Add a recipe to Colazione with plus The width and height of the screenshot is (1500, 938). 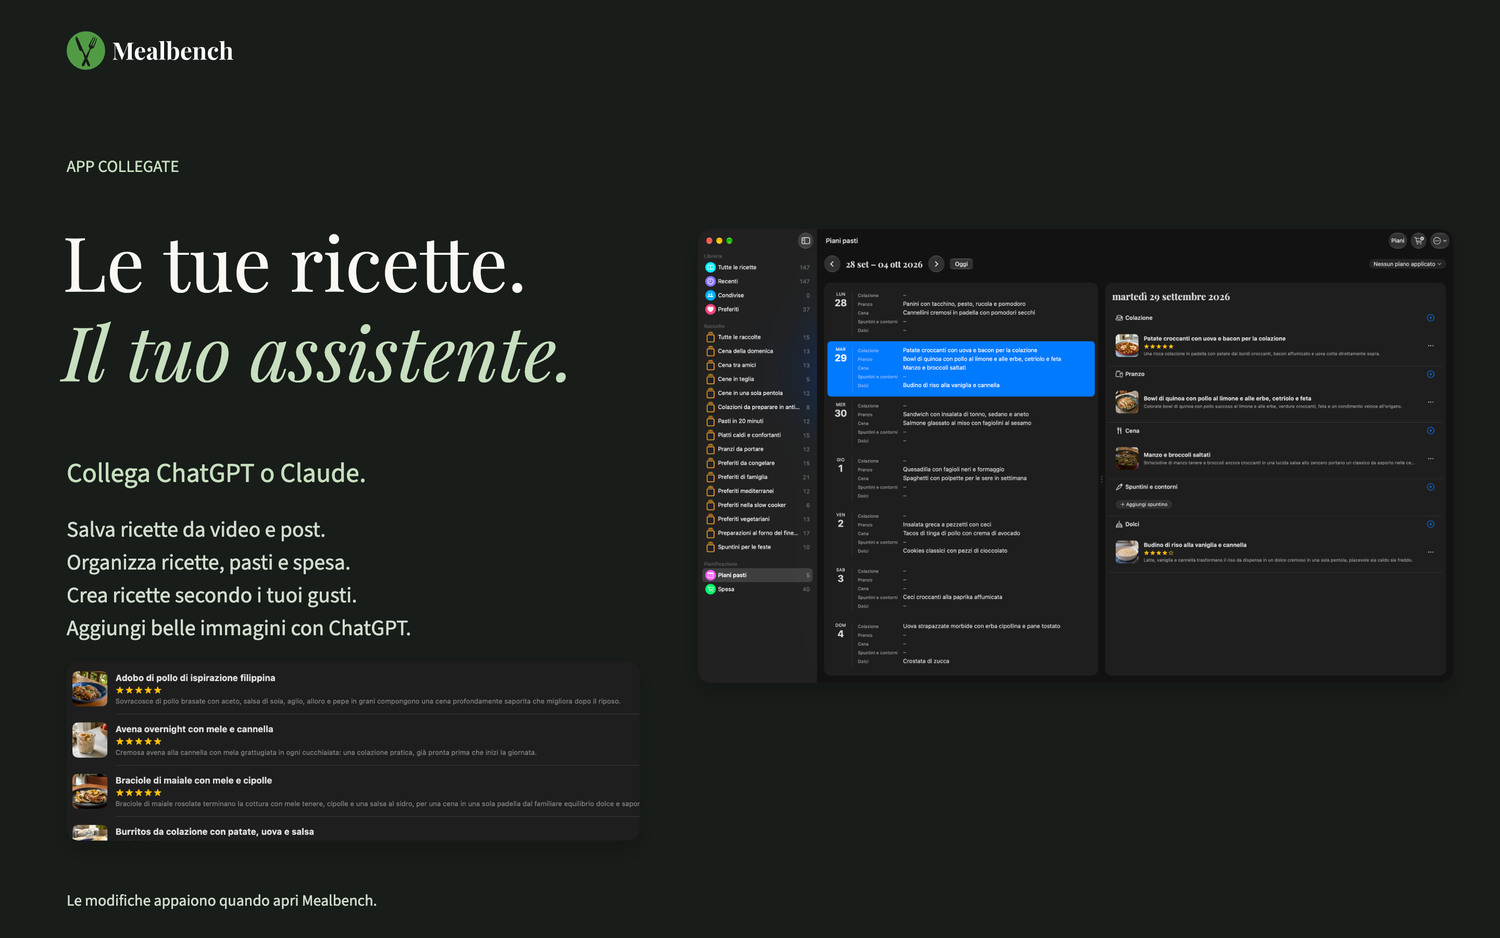1430,318
